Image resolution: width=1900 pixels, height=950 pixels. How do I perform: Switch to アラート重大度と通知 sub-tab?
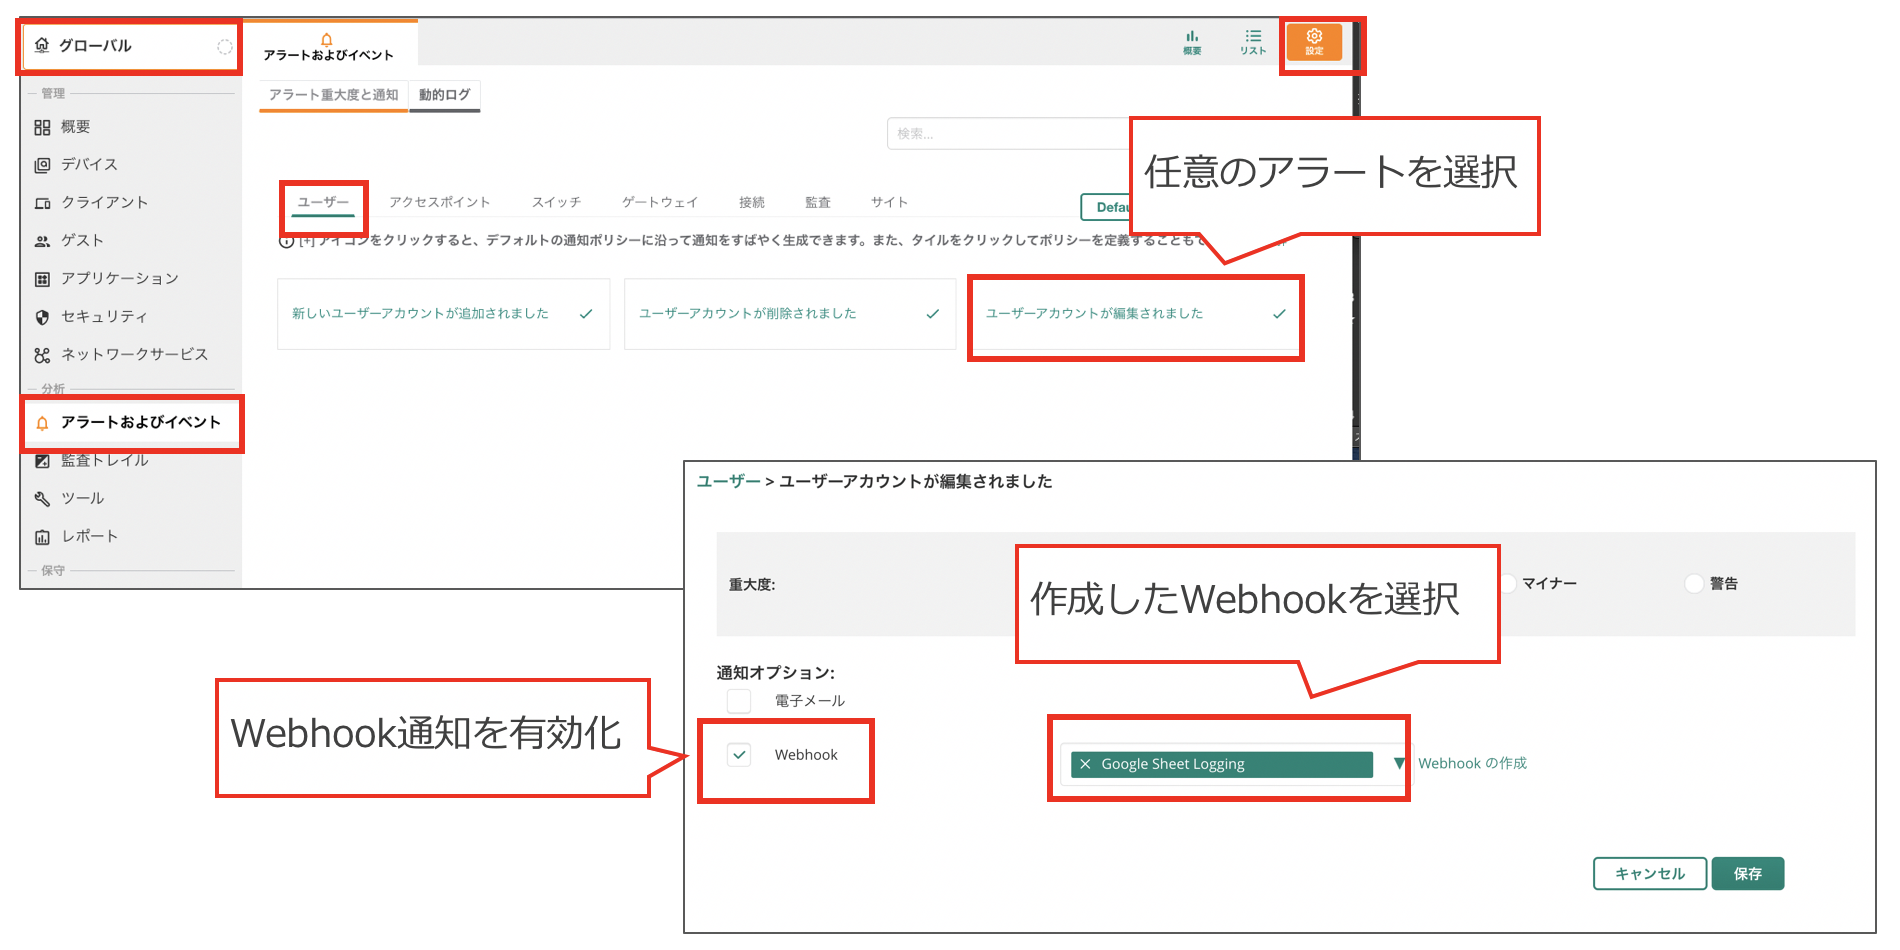pos(333,95)
